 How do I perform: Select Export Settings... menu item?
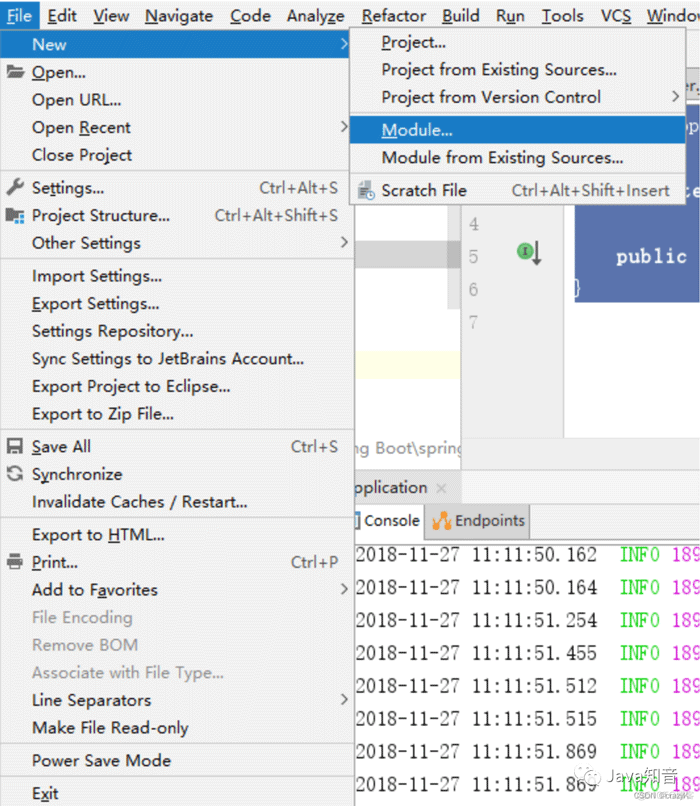(x=177, y=304)
